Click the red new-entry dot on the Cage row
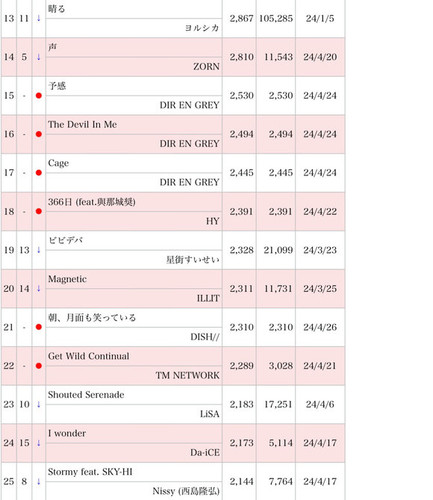Viewport: 433px width, 500px height. click(x=39, y=173)
